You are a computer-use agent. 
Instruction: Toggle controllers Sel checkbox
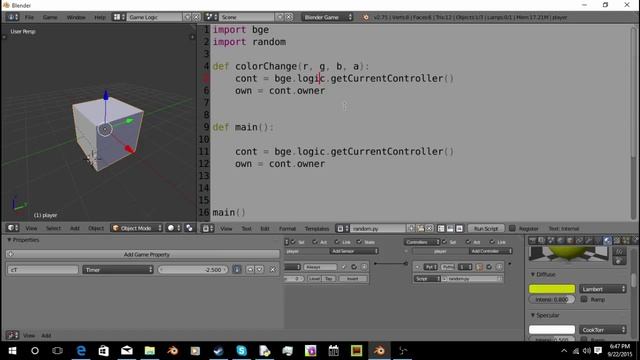pyautogui.click(x=444, y=242)
